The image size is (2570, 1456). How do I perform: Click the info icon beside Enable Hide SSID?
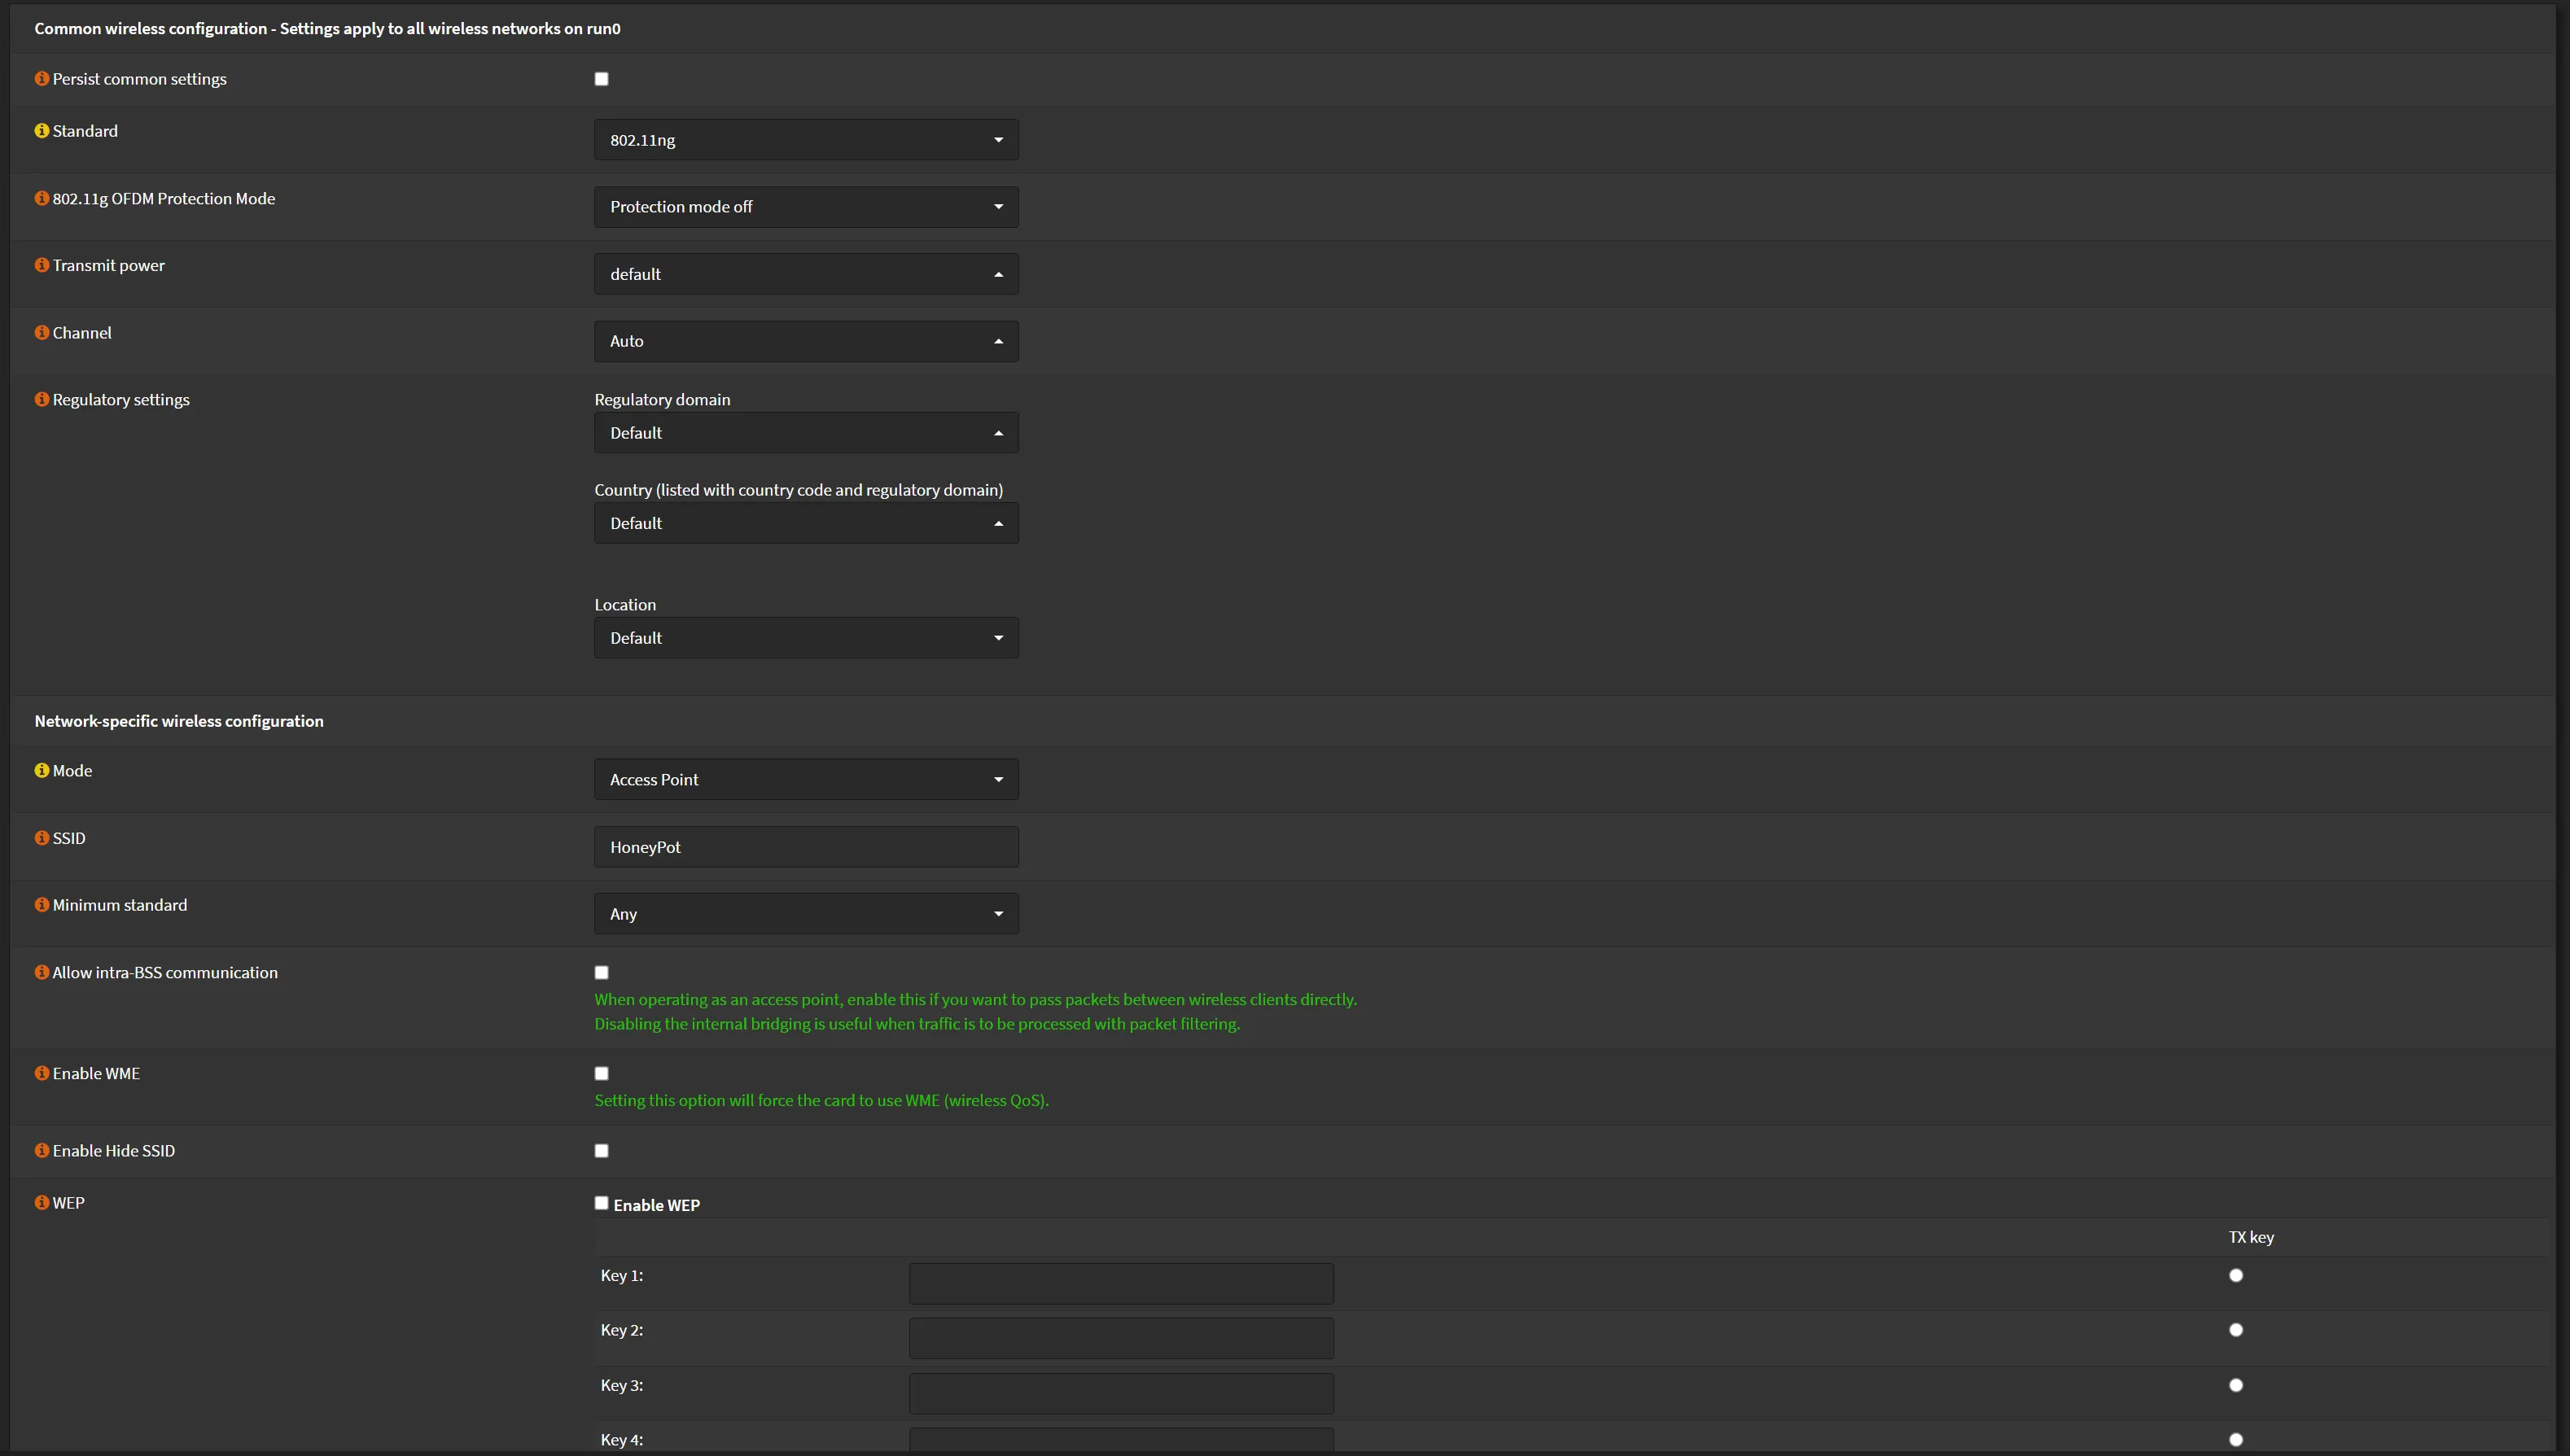[41, 1151]
